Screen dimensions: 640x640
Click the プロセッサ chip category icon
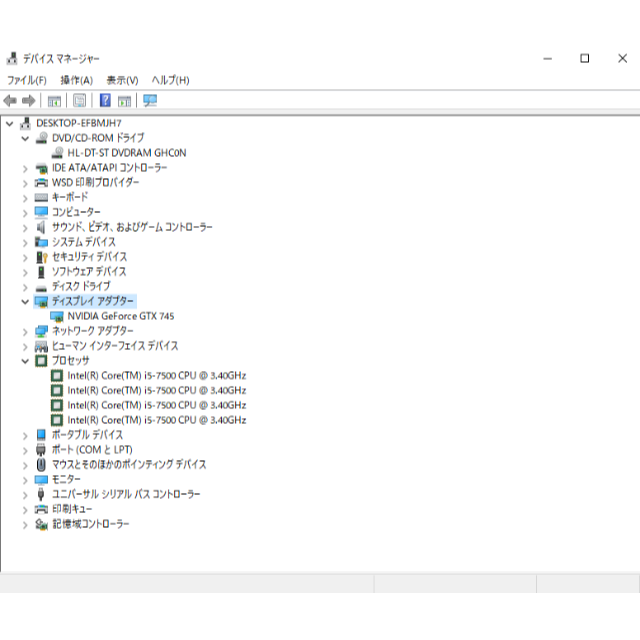41,361
